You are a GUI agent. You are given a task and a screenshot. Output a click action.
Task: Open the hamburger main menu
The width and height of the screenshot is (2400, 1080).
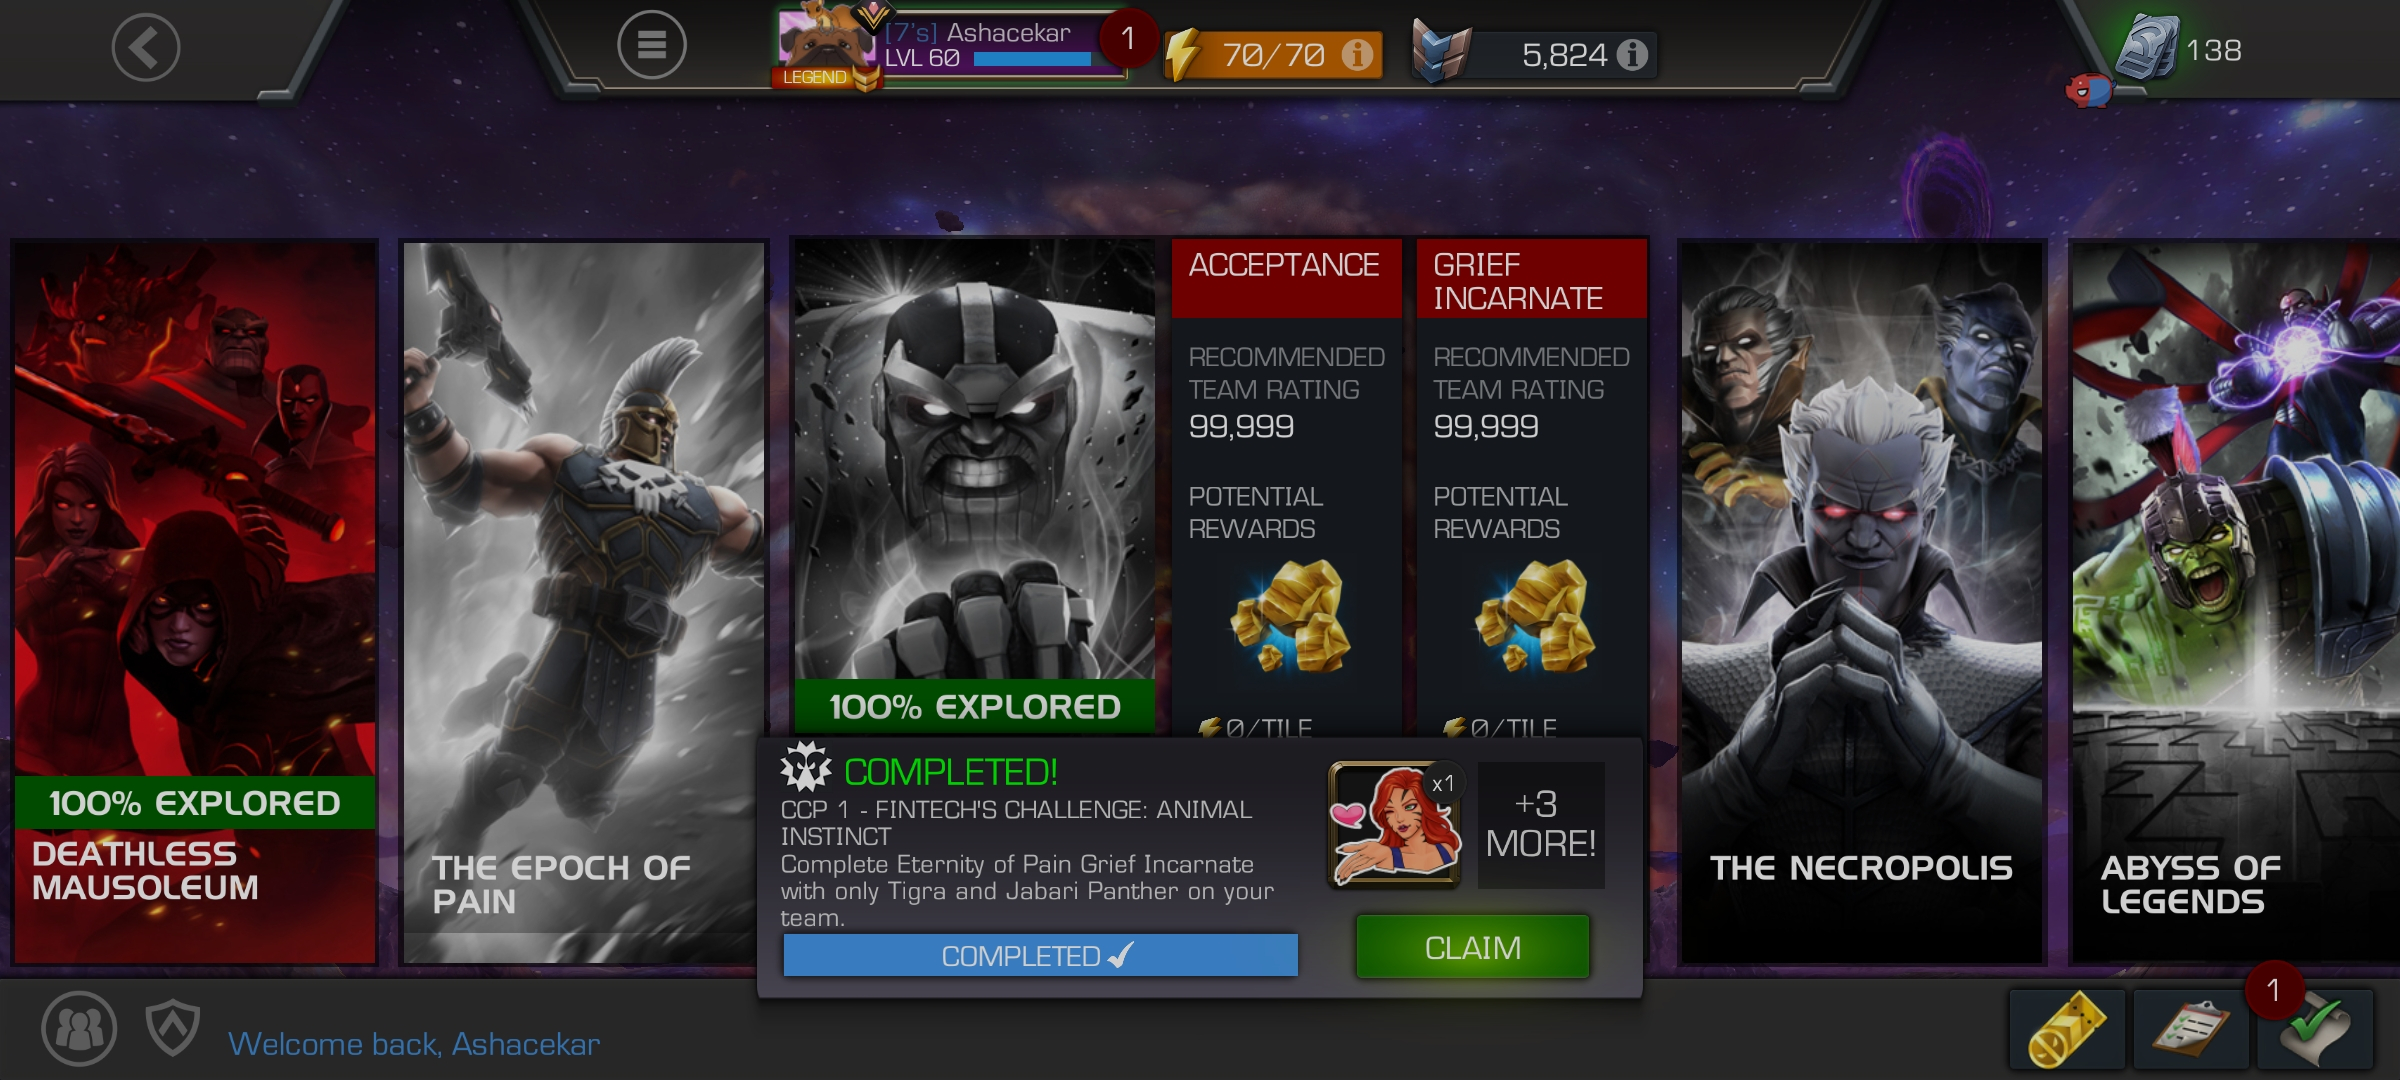coord(651,45)
